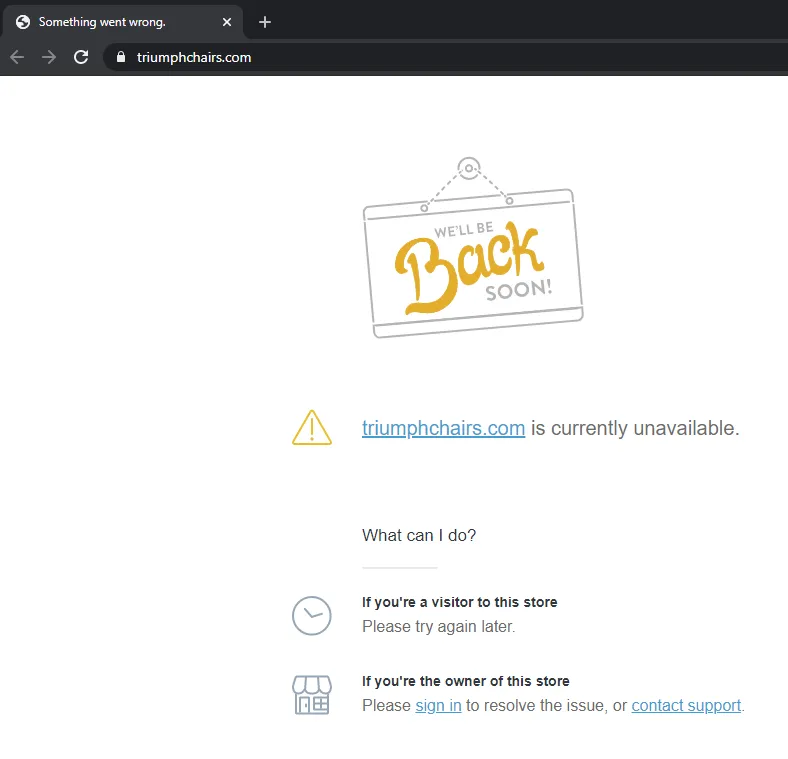788x759 pixels.
Task: Click the storefront icon beside owner message
Action: pos(312,695)
